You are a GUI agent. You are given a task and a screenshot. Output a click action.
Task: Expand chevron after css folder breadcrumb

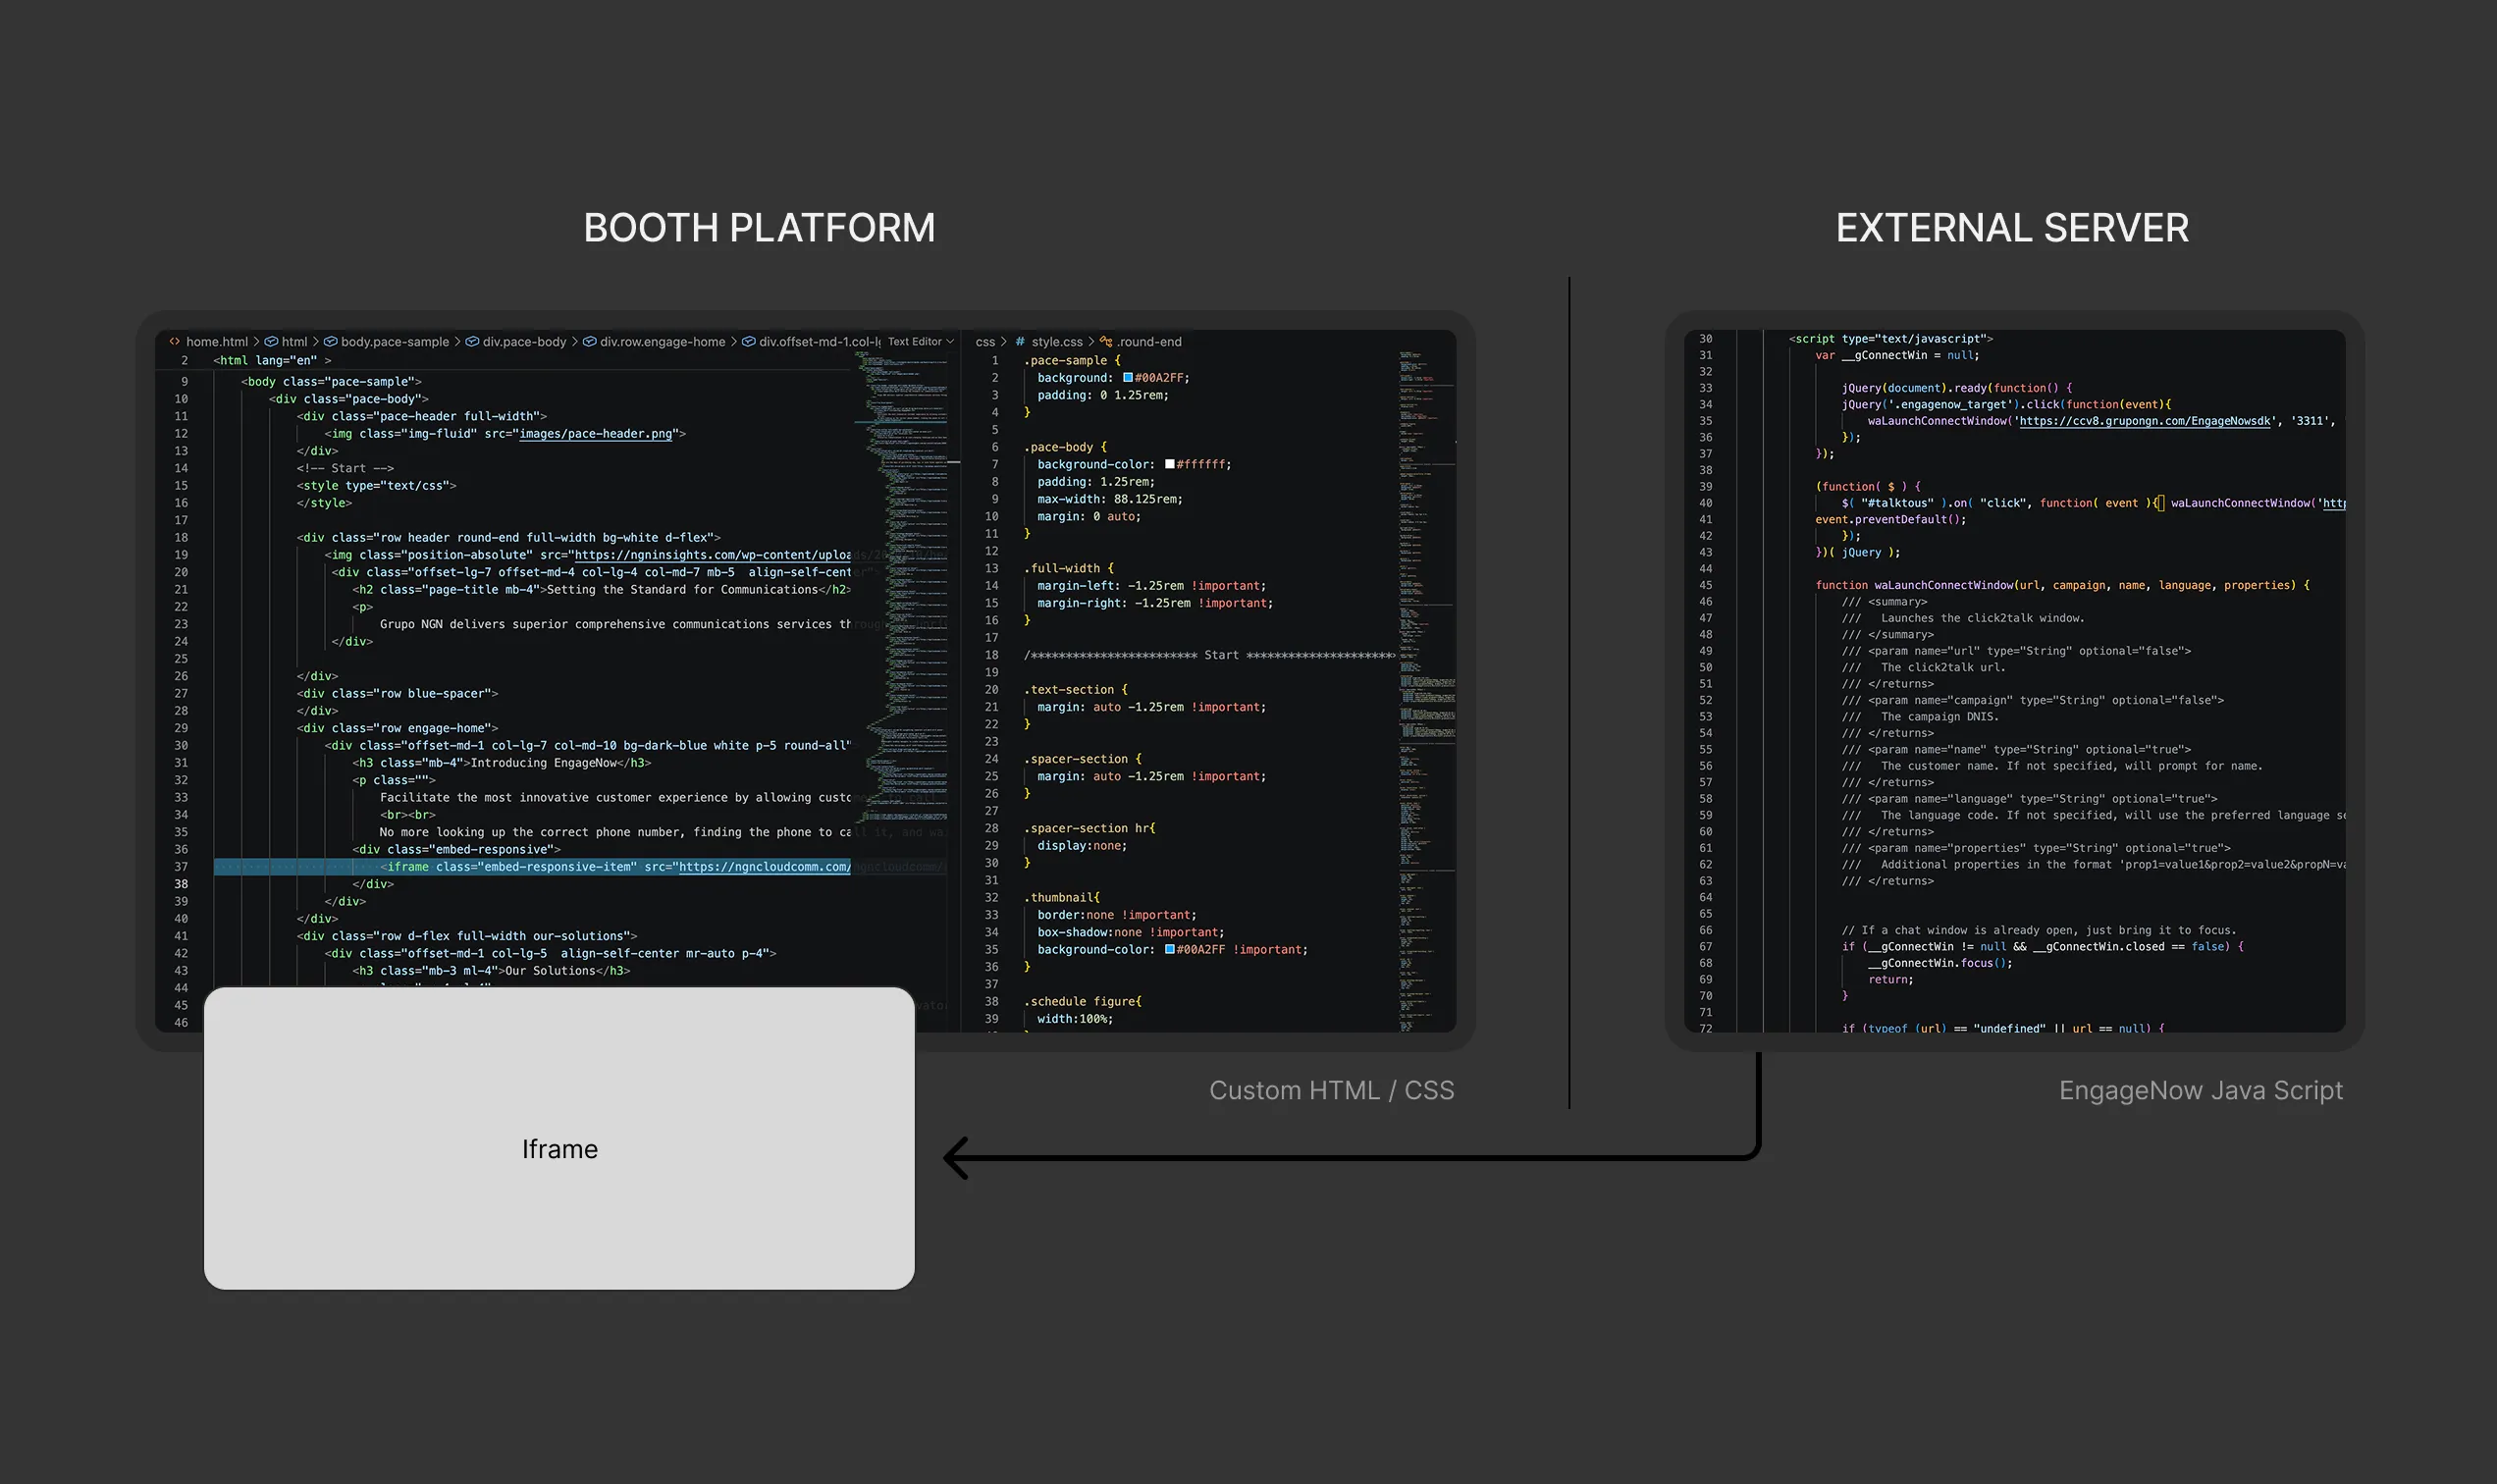point(1004,342)
